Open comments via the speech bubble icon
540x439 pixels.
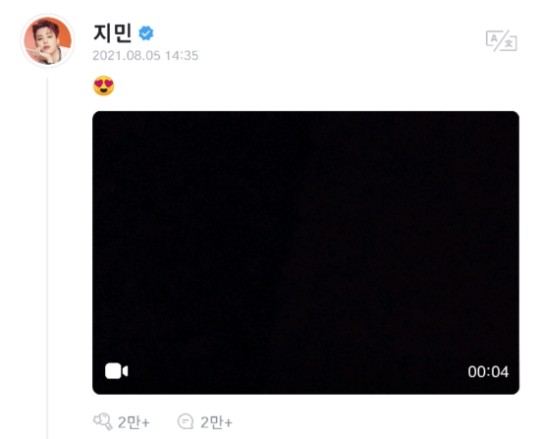186,422
